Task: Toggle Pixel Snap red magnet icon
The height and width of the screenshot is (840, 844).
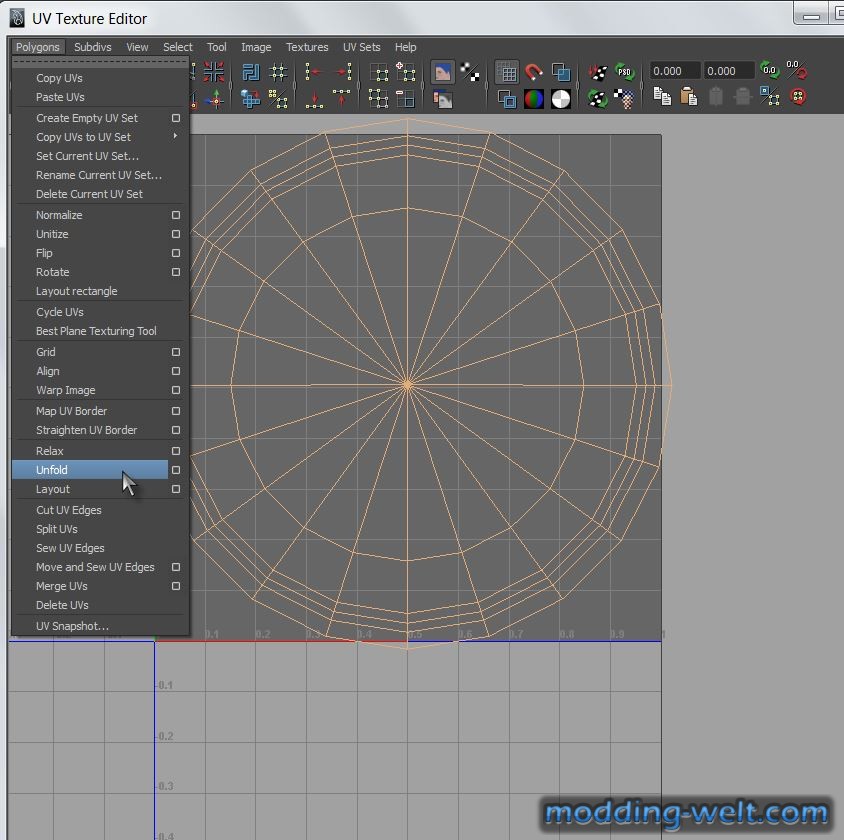Action: point(533,72)
